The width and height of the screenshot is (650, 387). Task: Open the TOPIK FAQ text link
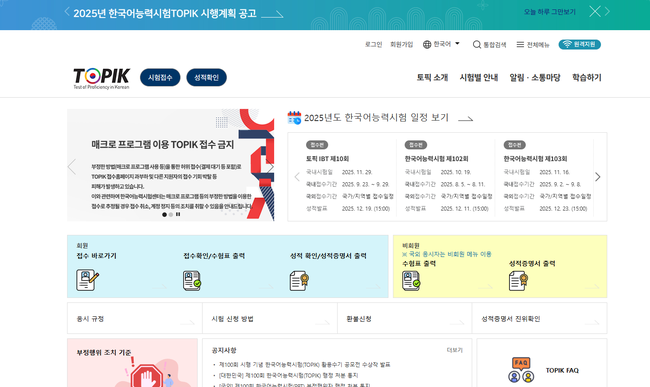pos(562,370)
